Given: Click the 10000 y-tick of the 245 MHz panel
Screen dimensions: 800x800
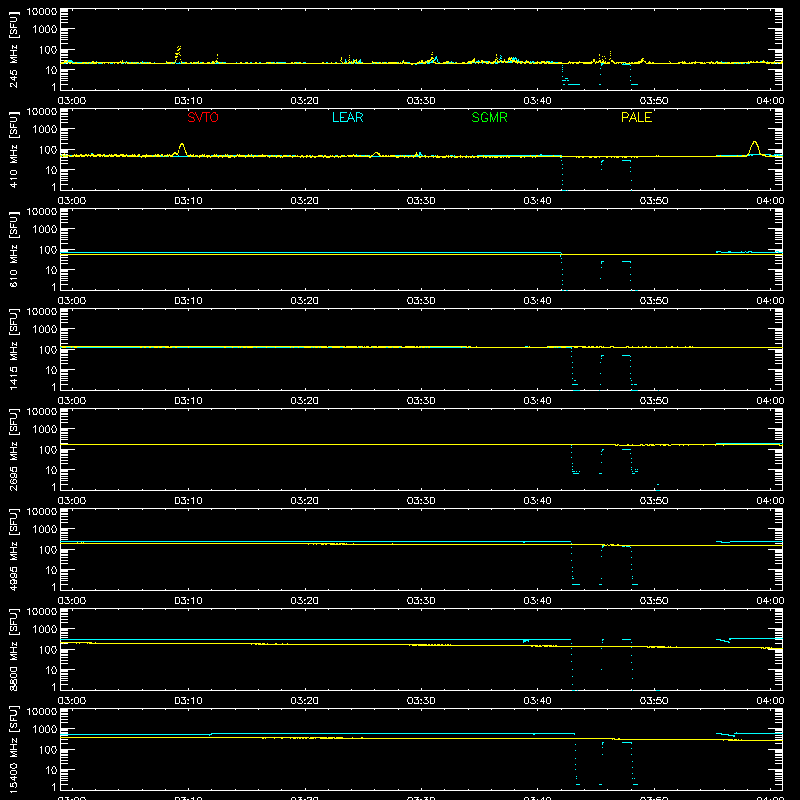Looking at the screenshot, I should [x=42, y=12].
